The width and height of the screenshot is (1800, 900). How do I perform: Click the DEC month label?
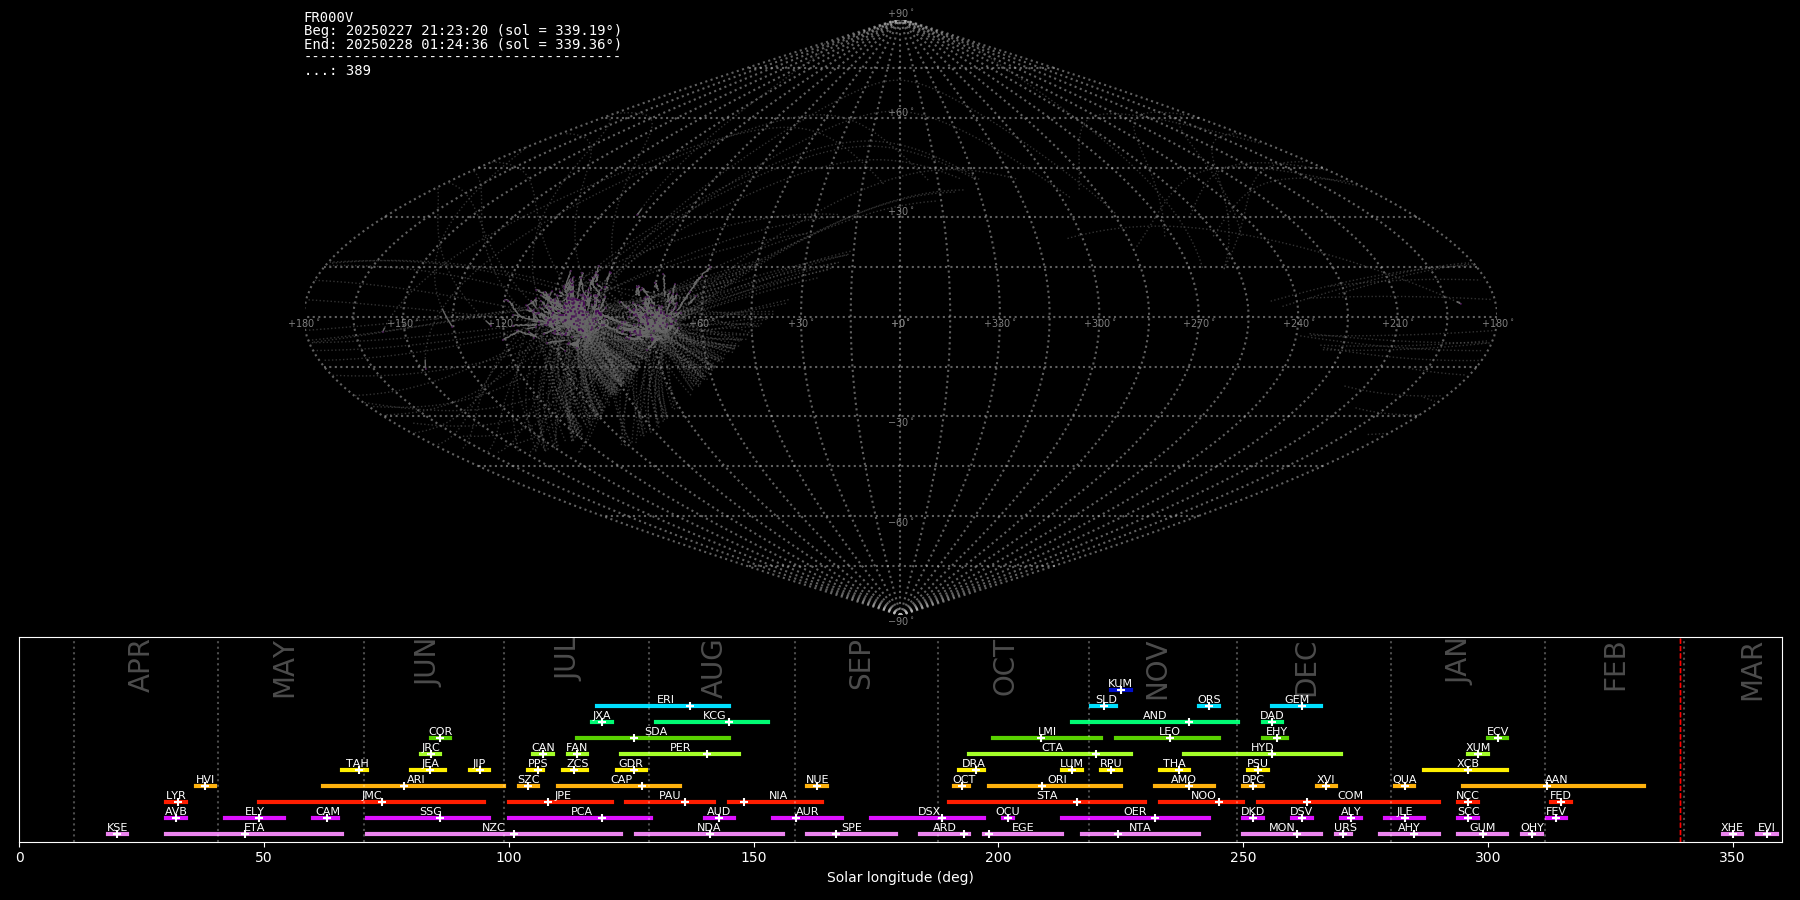[1306, 669]
